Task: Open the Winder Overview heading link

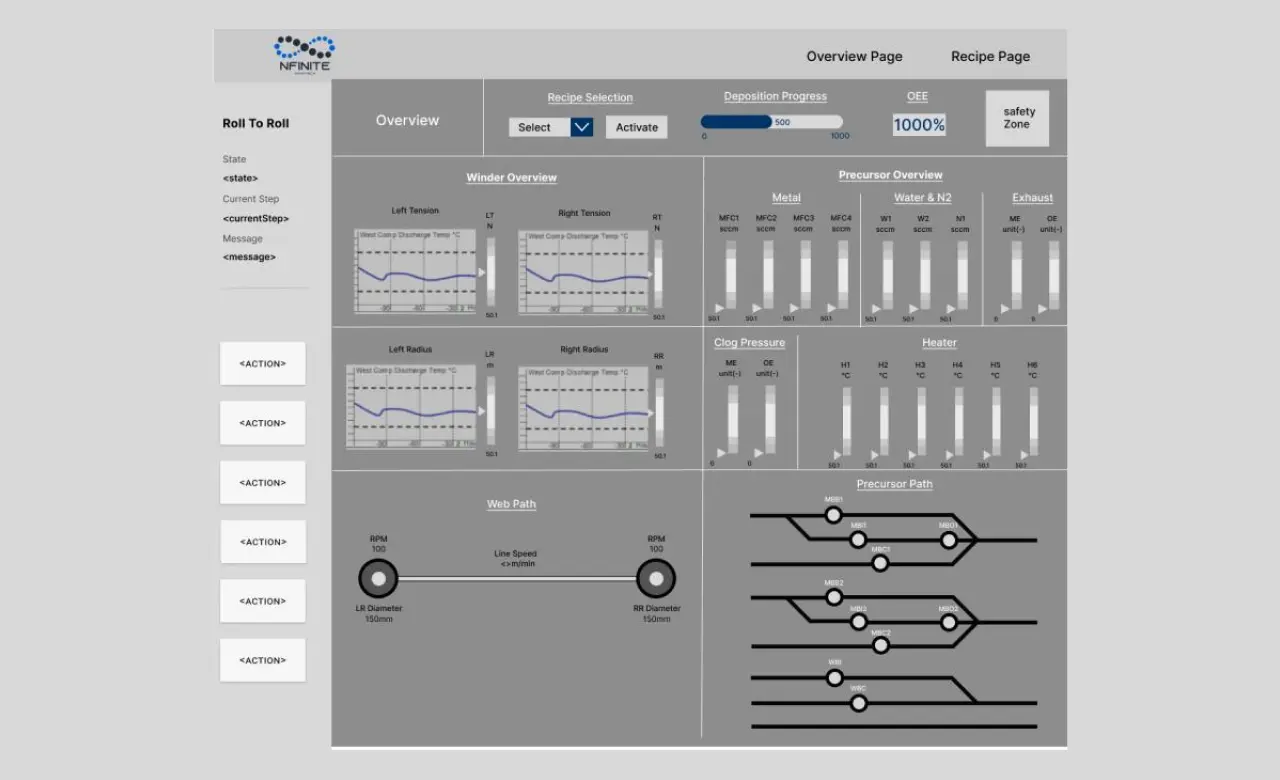Action: 511,178
